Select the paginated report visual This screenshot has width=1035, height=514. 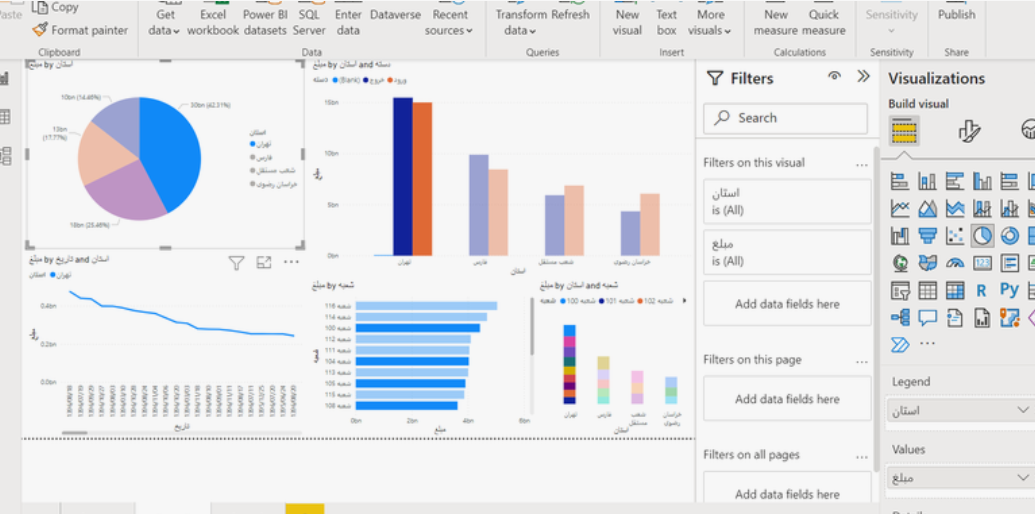click(982, 318)
